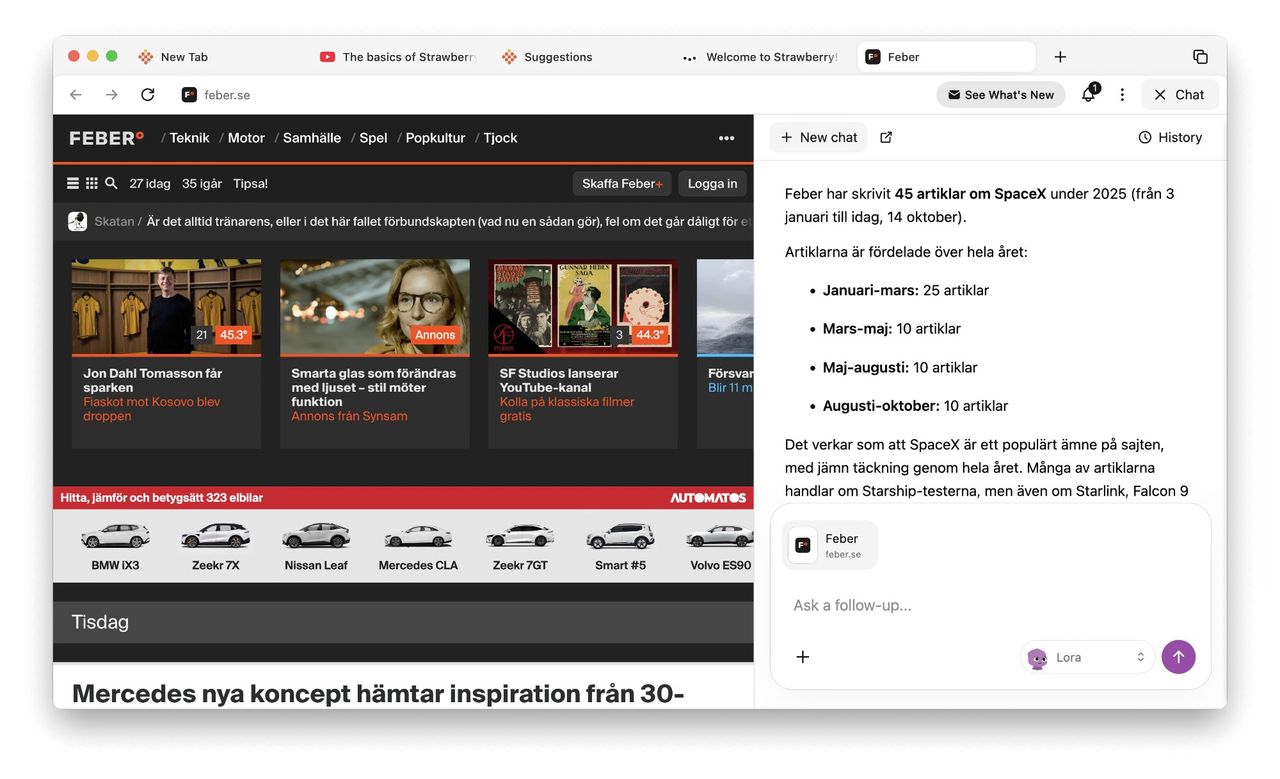Send the follow-up with the arrow button
Image resolution: width=1280 pixels, height=779 pixels.
tap(1178, 657)
